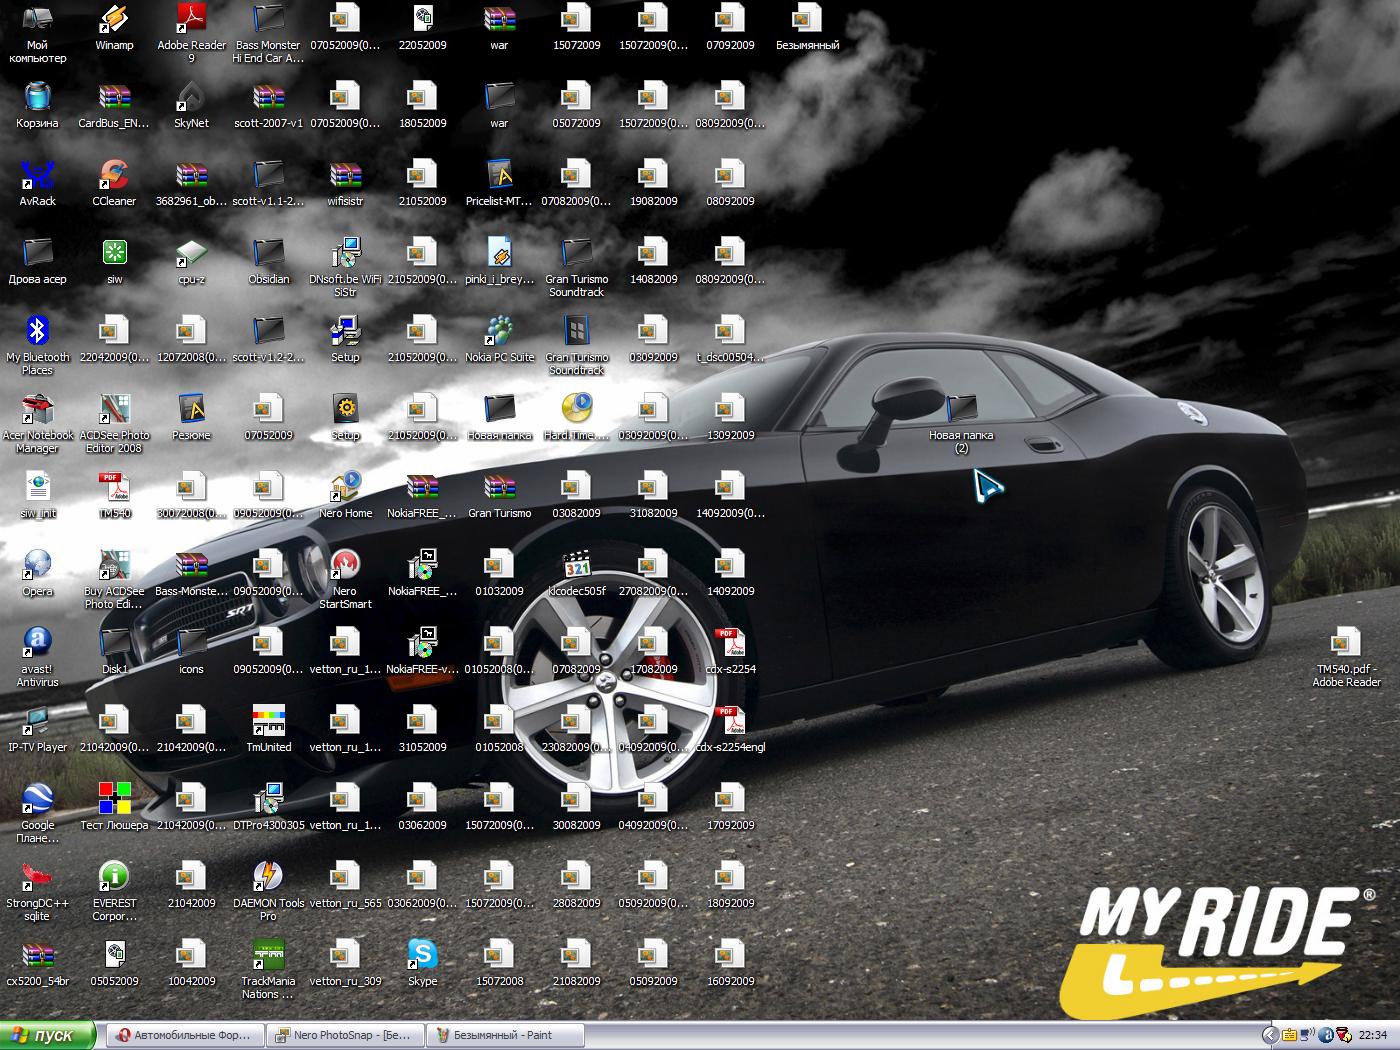Click the taskbar clock showing 22:34

click(1372, 1035)
